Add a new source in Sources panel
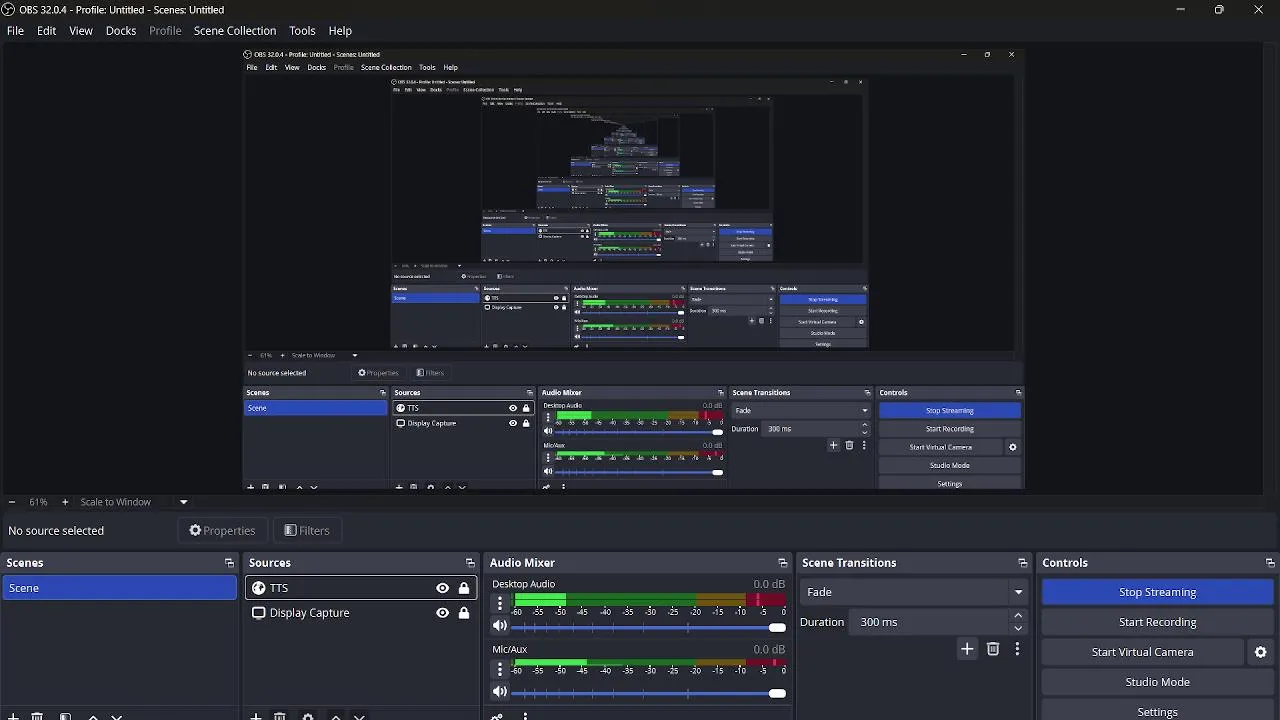 pyautogui.click(x=256, y=716)
